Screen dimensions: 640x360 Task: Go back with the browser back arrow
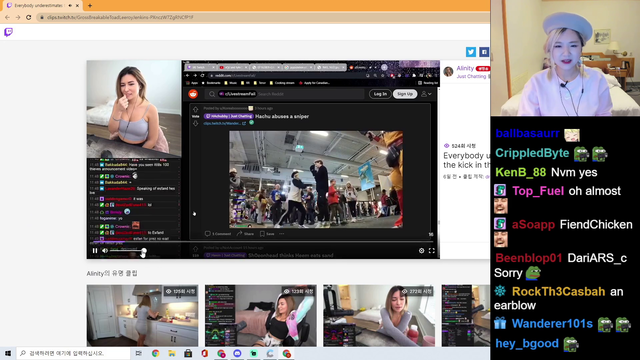click(x=7, y=18)
